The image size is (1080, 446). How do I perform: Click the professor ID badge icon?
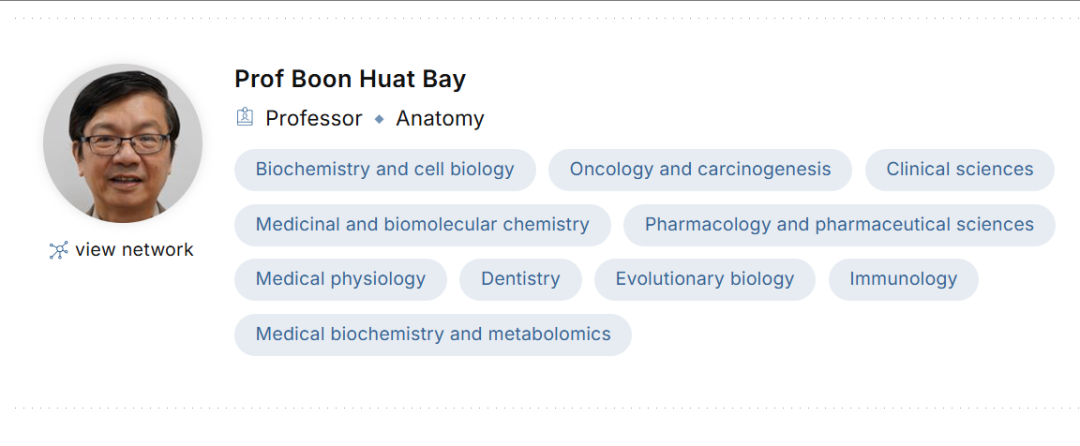pos(245,118)
